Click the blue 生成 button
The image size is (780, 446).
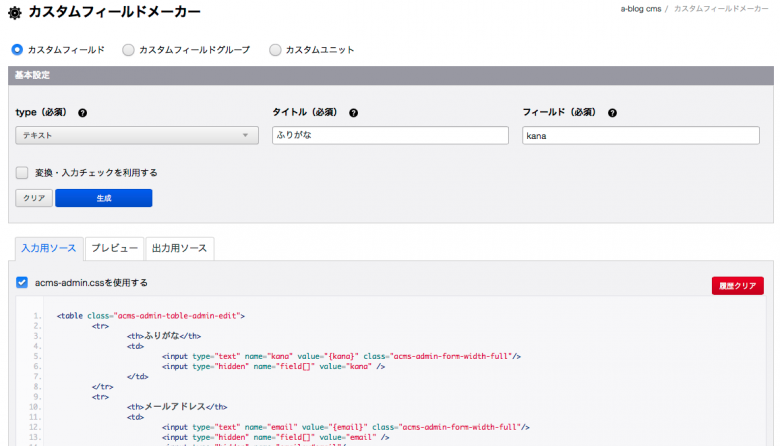(x=104, y=198)
